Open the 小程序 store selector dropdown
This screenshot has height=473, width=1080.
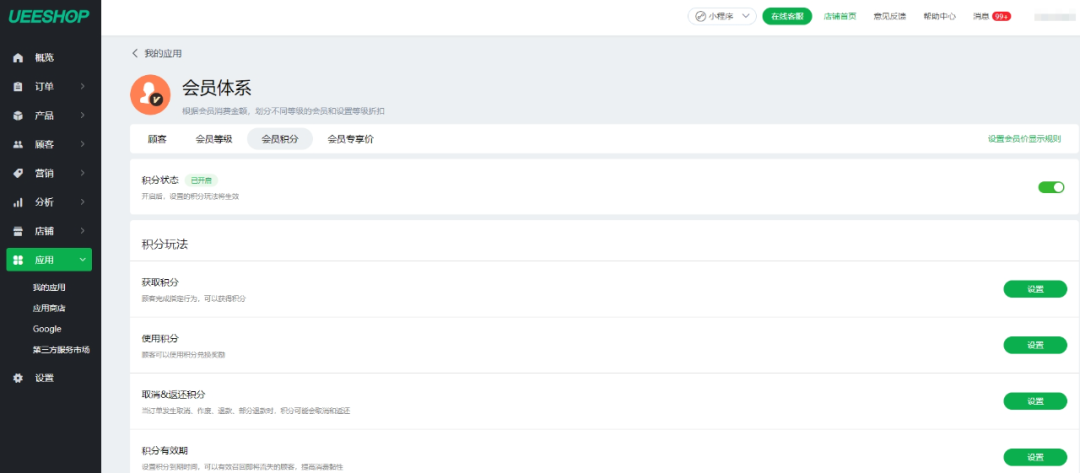click(x=720, y=16)
